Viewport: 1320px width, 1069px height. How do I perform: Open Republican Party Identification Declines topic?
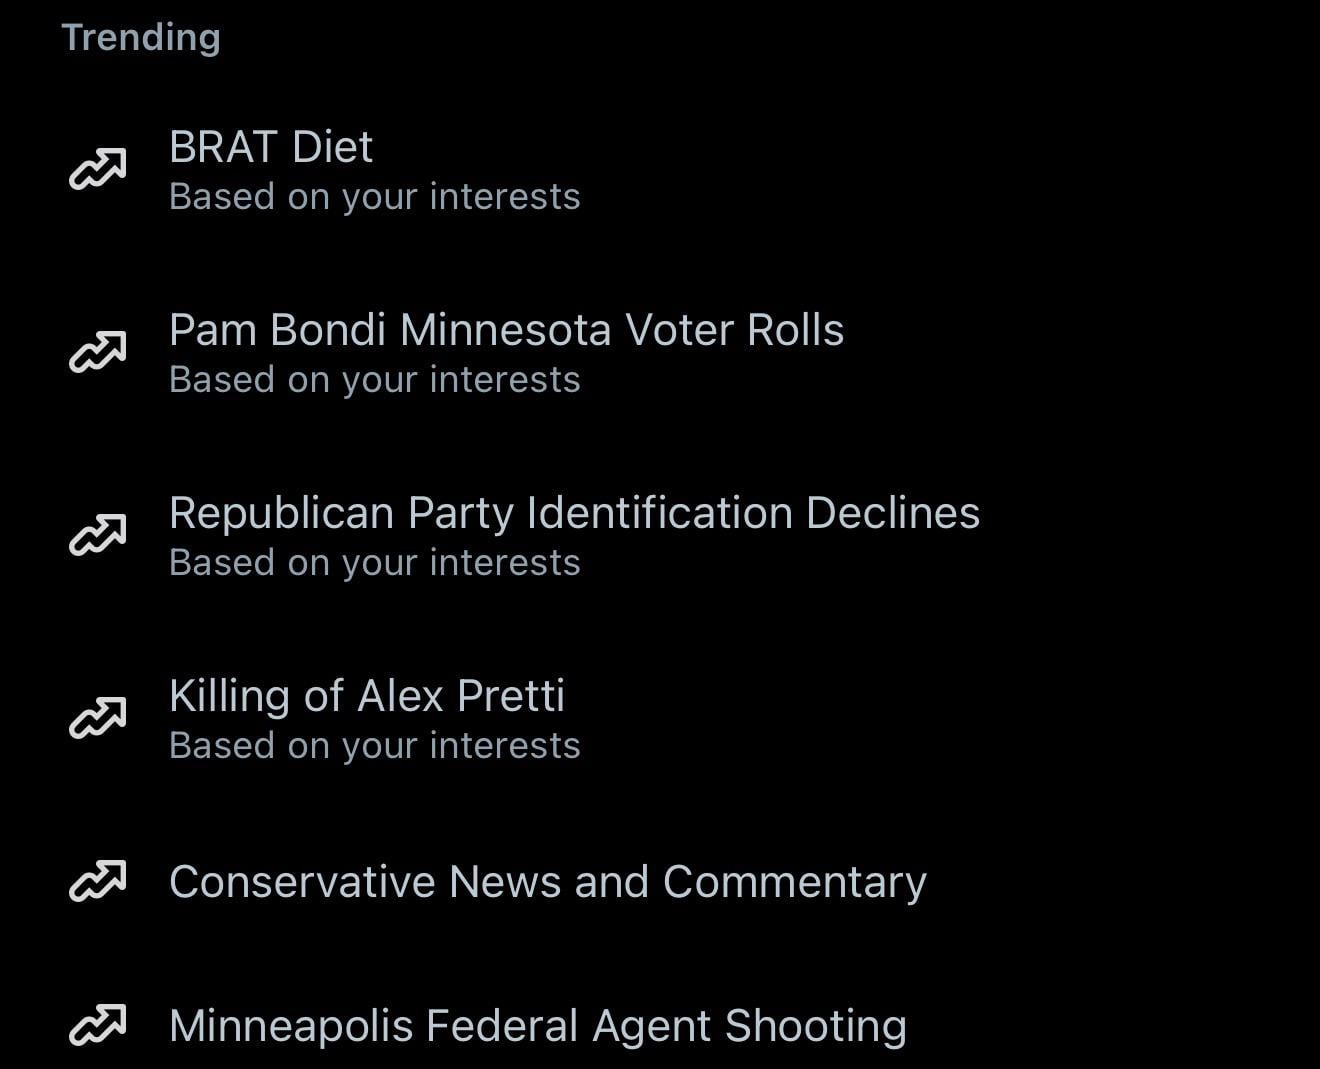(574, 513)
